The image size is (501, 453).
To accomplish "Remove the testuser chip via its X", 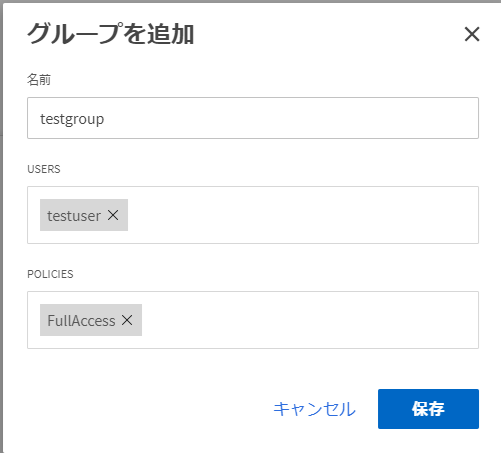I will pyautogui.click(x=113, y=215).
